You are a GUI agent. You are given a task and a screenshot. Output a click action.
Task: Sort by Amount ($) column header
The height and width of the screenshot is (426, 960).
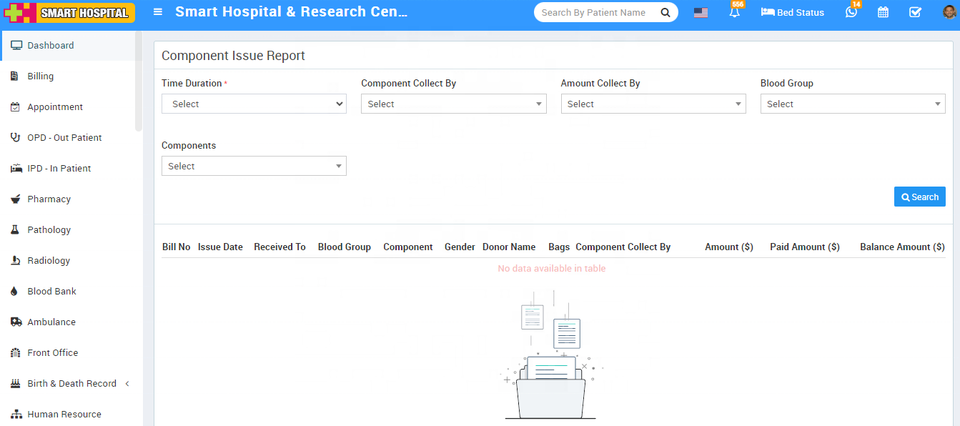729,247
